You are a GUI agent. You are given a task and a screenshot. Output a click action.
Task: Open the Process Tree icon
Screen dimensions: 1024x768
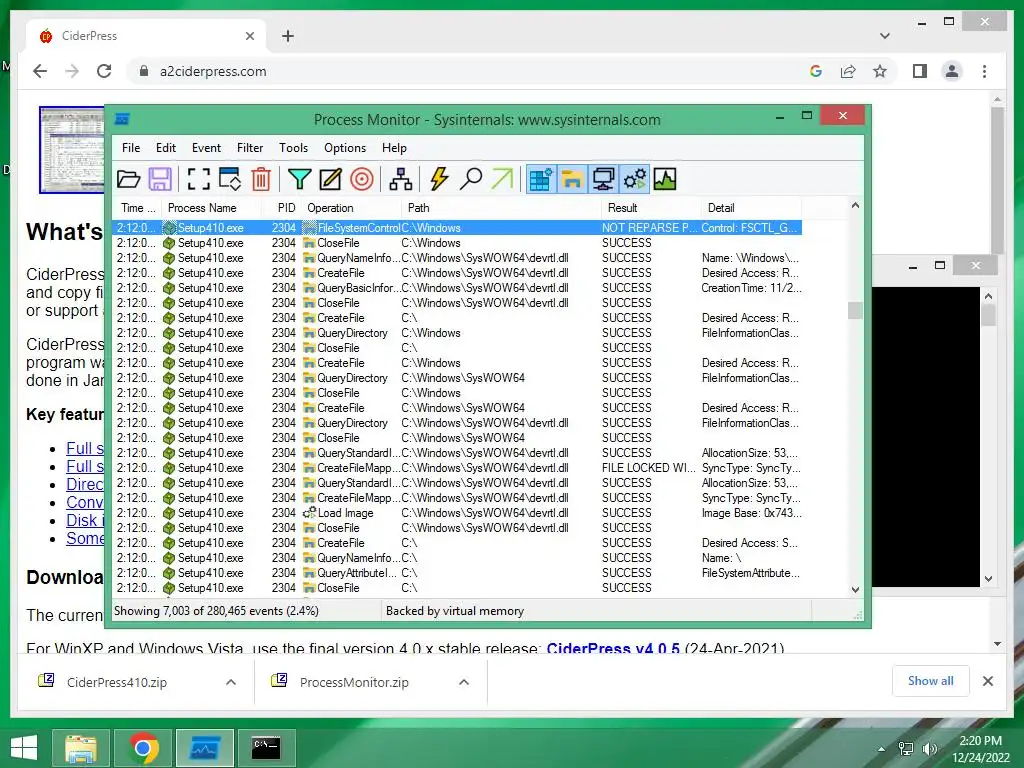pos(400,179)
